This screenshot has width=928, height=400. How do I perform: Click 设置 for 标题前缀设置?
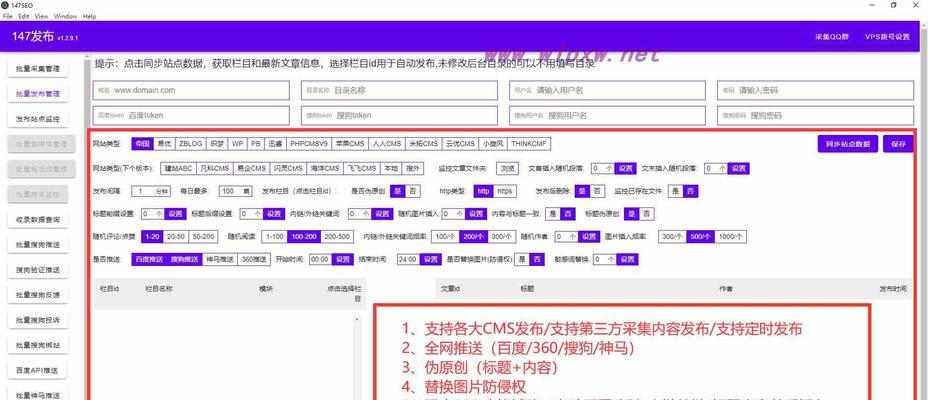coord(175,214)
